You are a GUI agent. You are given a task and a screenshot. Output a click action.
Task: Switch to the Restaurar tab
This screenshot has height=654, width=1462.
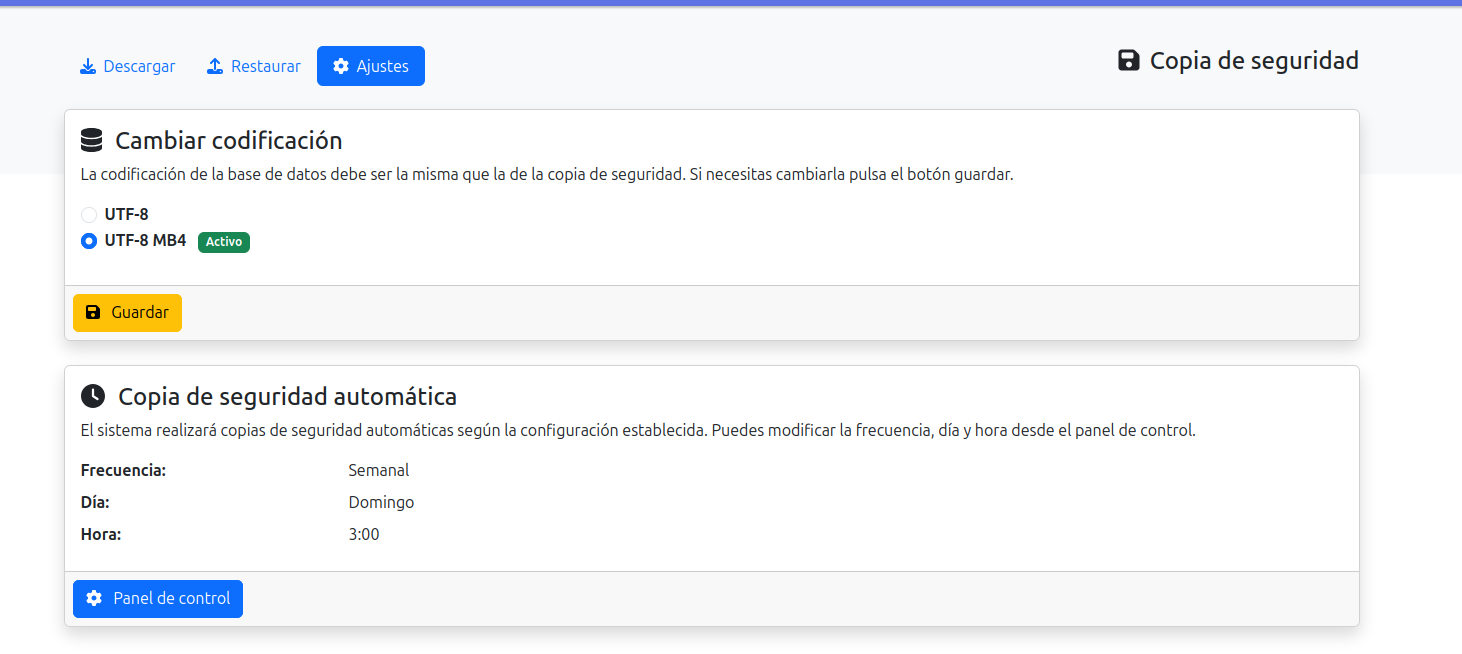[253, 66]
